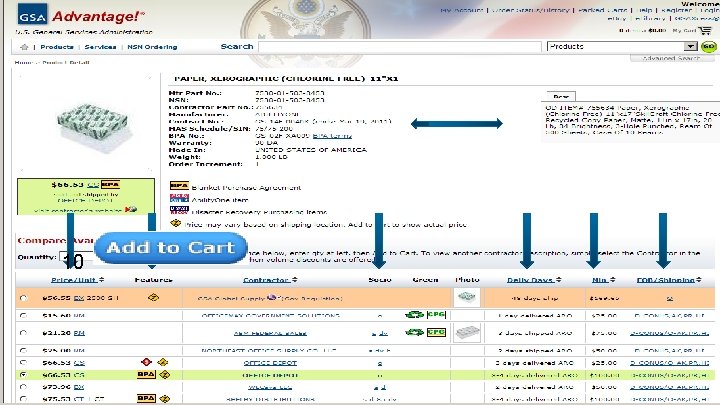
Task: Open the Advanced Search link
Action: [671, 58]
